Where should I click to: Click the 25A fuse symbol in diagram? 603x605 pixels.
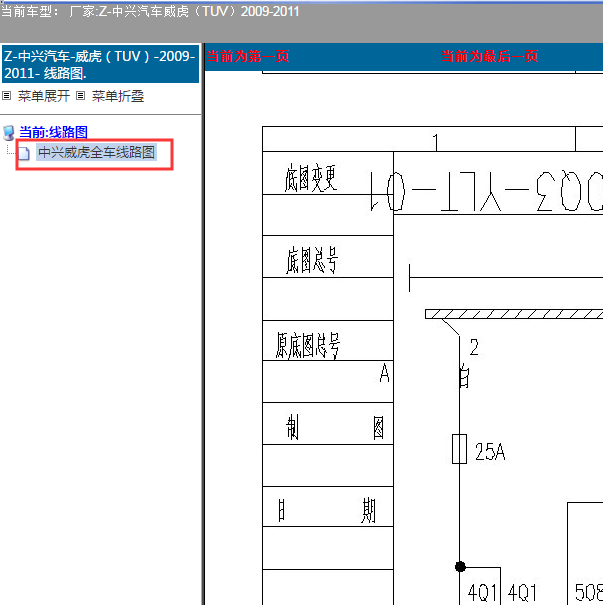pos(459,449)
